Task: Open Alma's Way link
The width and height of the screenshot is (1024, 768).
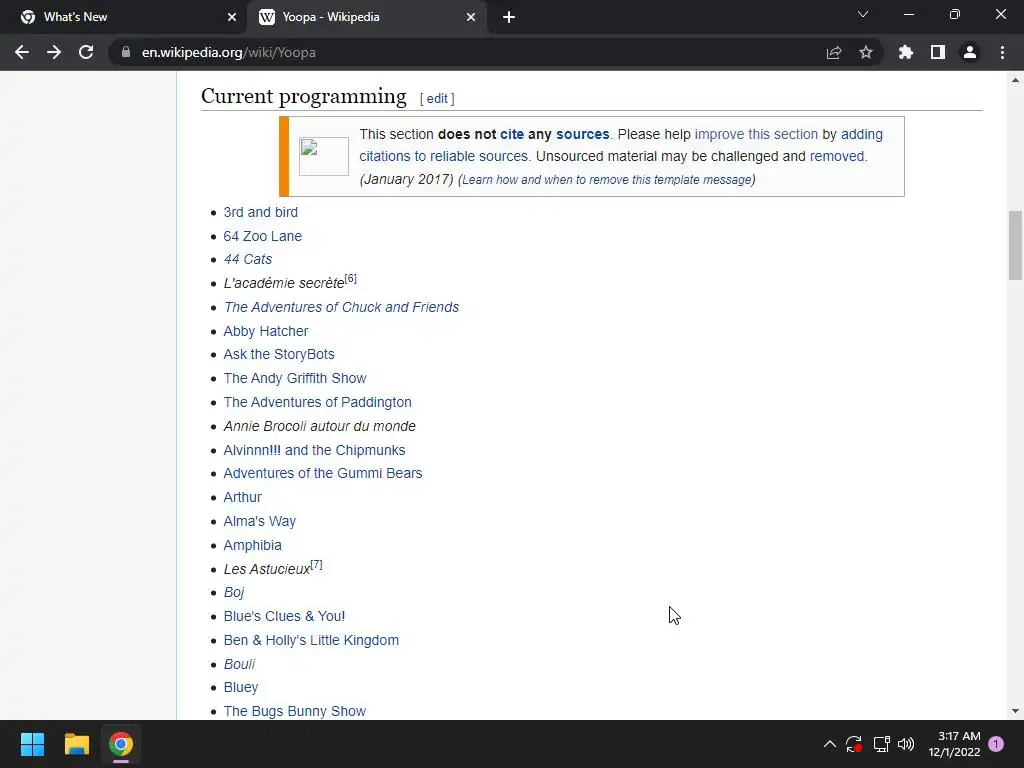Action: coord(259,521)
